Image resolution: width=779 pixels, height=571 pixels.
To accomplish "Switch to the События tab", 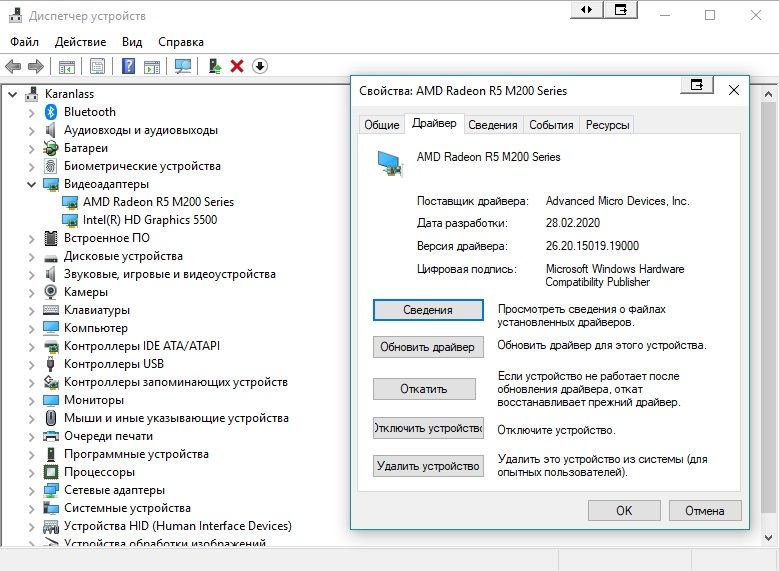I will coord(551,125).
